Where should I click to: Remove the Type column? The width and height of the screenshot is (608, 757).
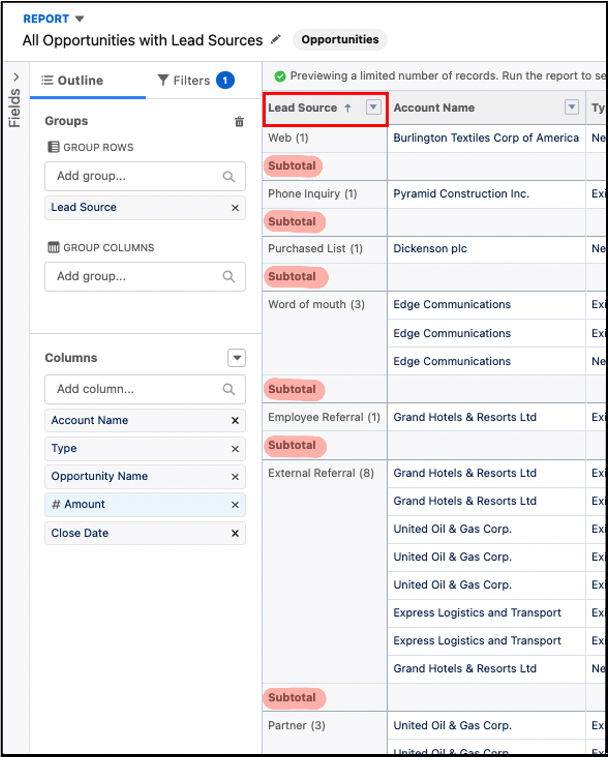(235, 449)
